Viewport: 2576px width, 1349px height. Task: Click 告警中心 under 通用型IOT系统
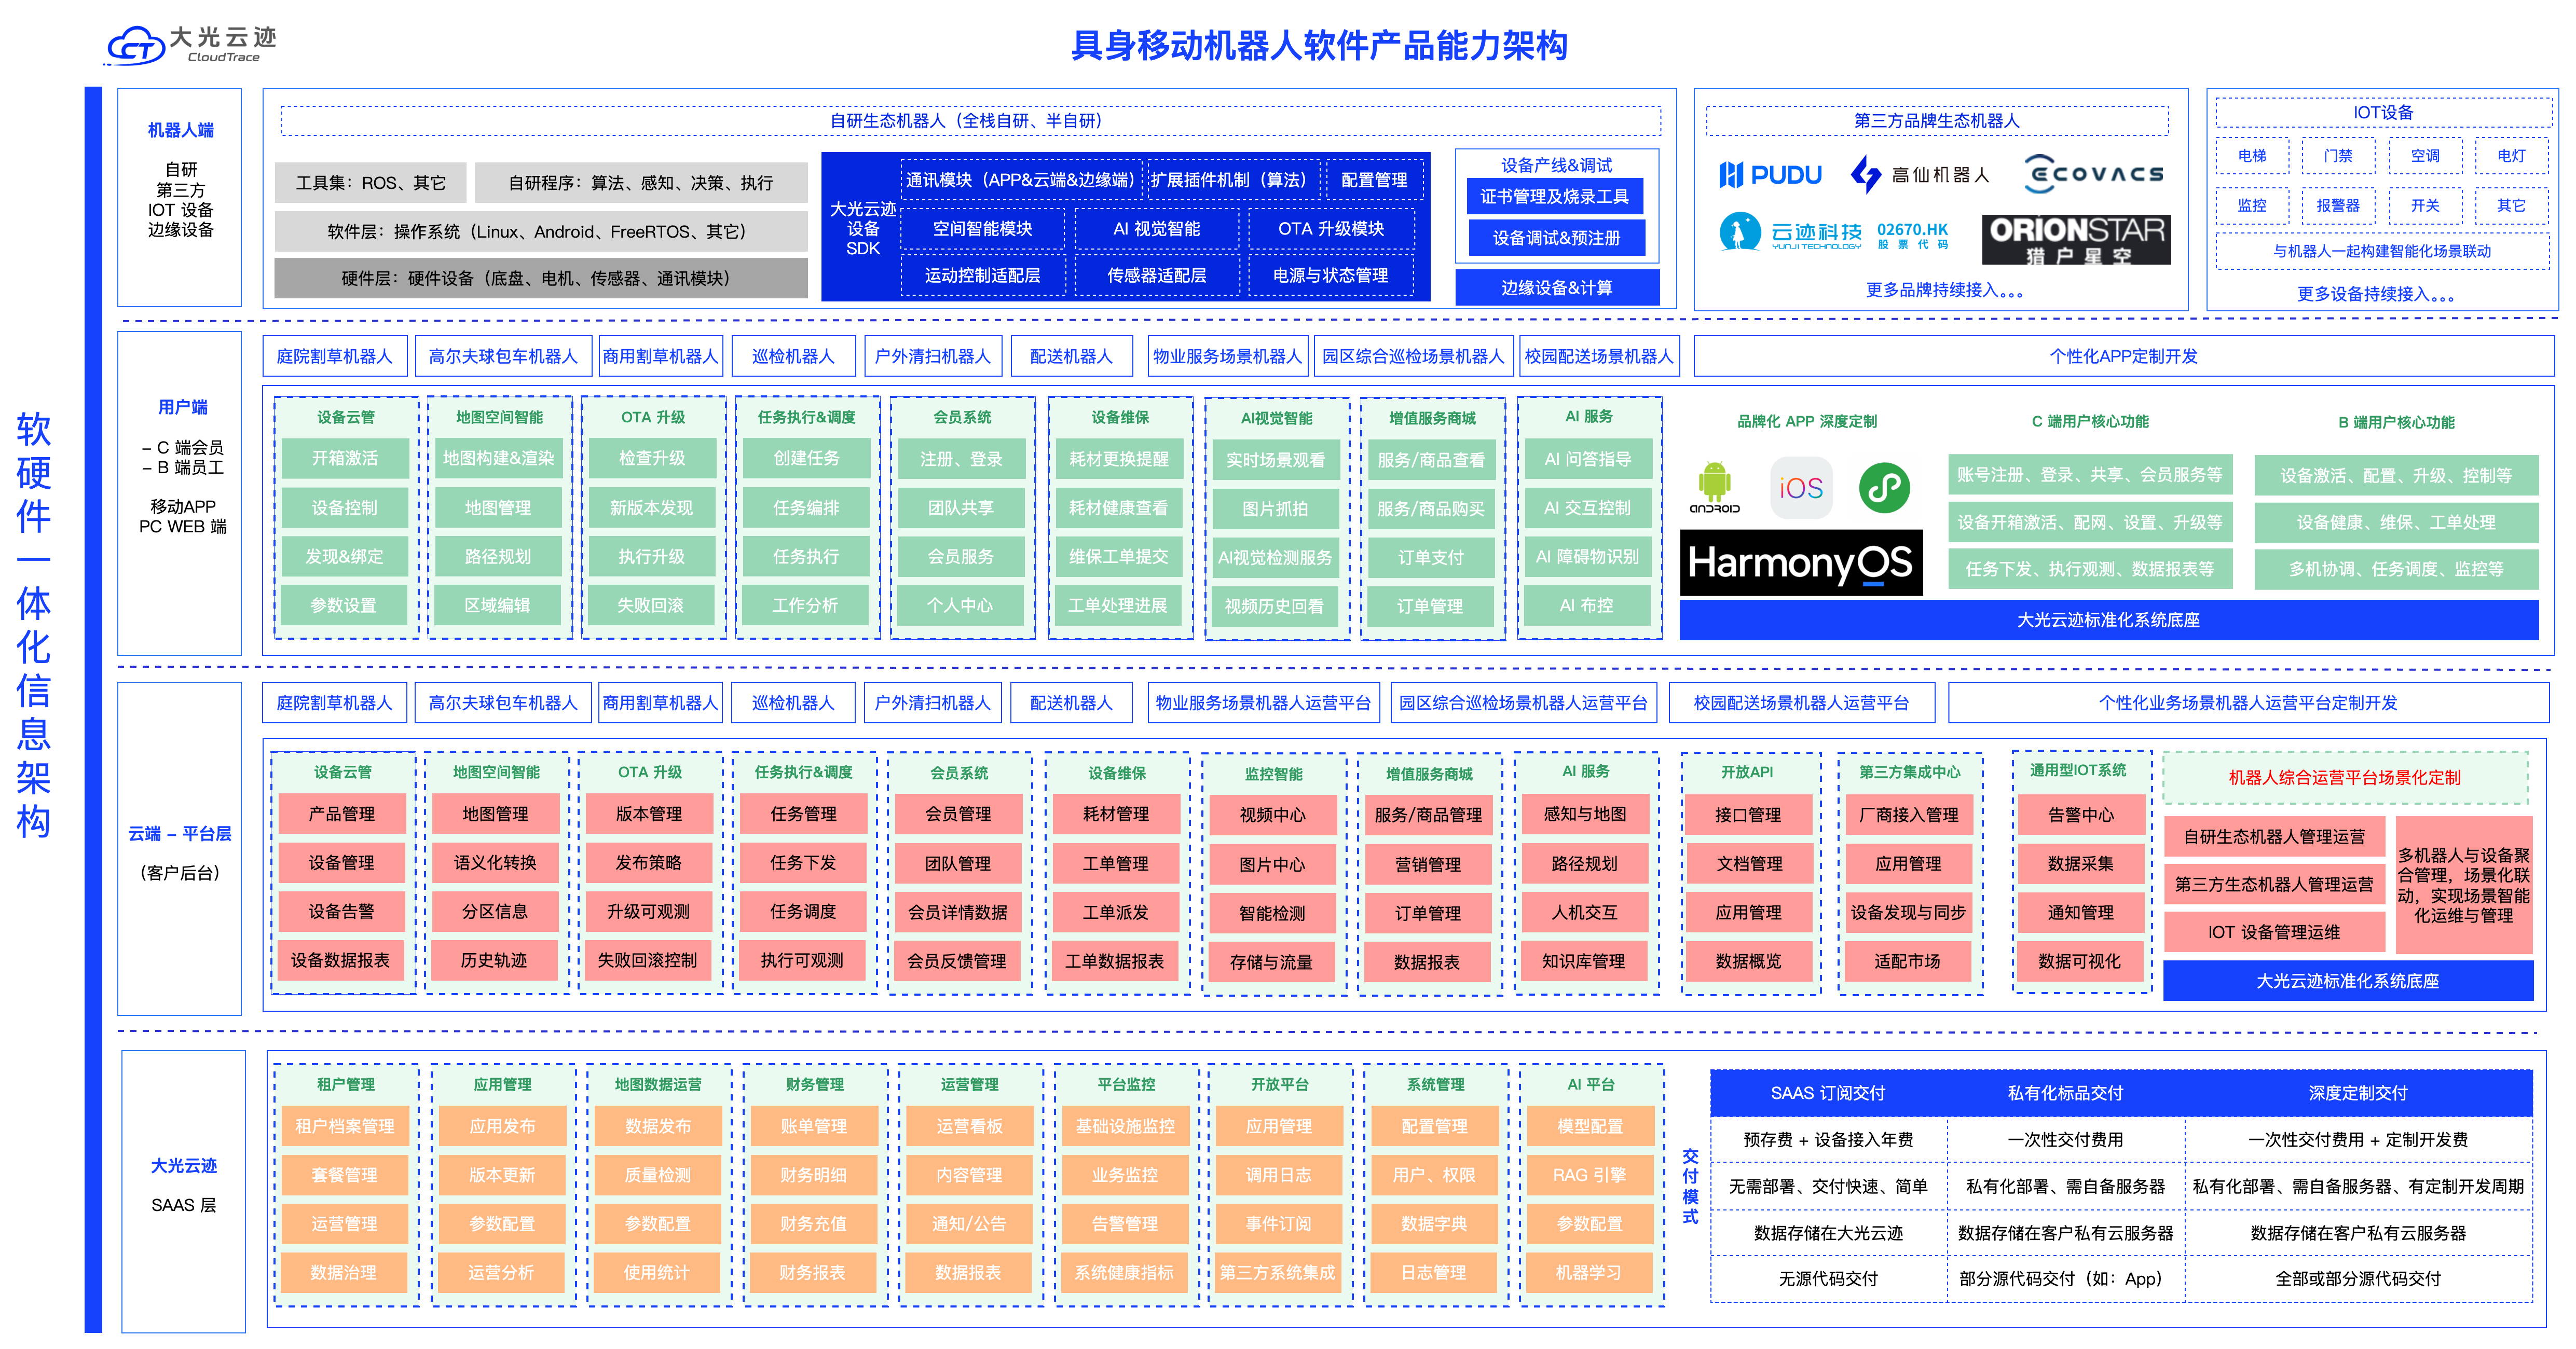click(2080, 815)
